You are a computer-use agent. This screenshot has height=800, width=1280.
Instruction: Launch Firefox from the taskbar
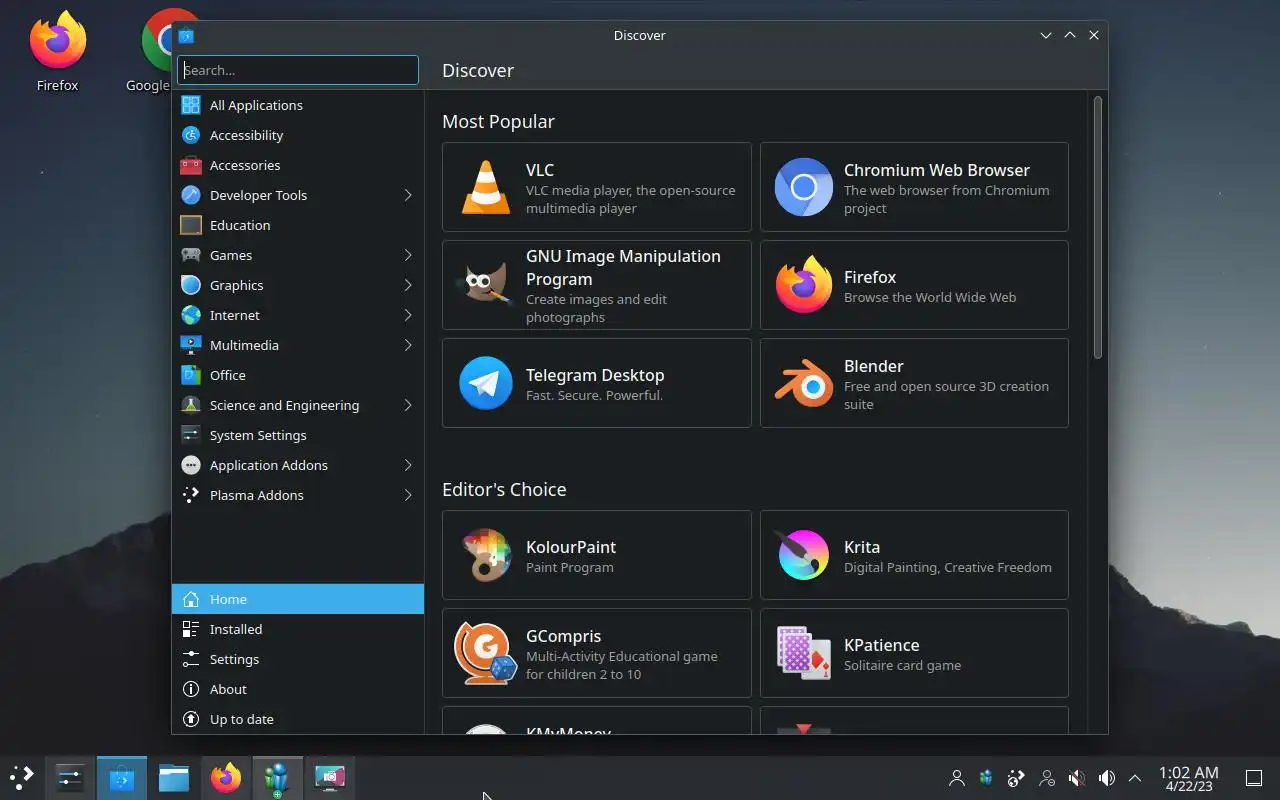click(226, 777)
